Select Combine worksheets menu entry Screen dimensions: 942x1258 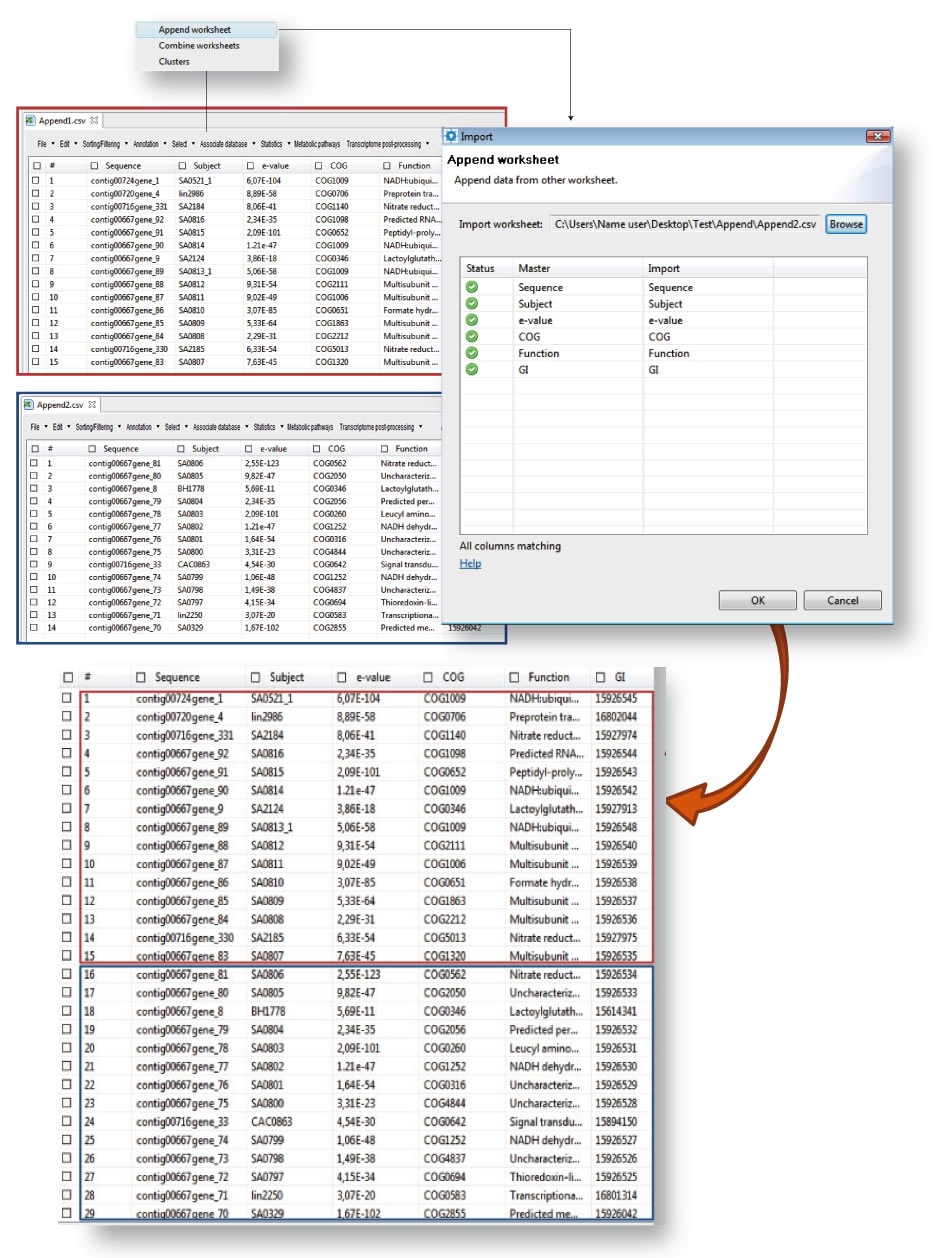[199, 46]
